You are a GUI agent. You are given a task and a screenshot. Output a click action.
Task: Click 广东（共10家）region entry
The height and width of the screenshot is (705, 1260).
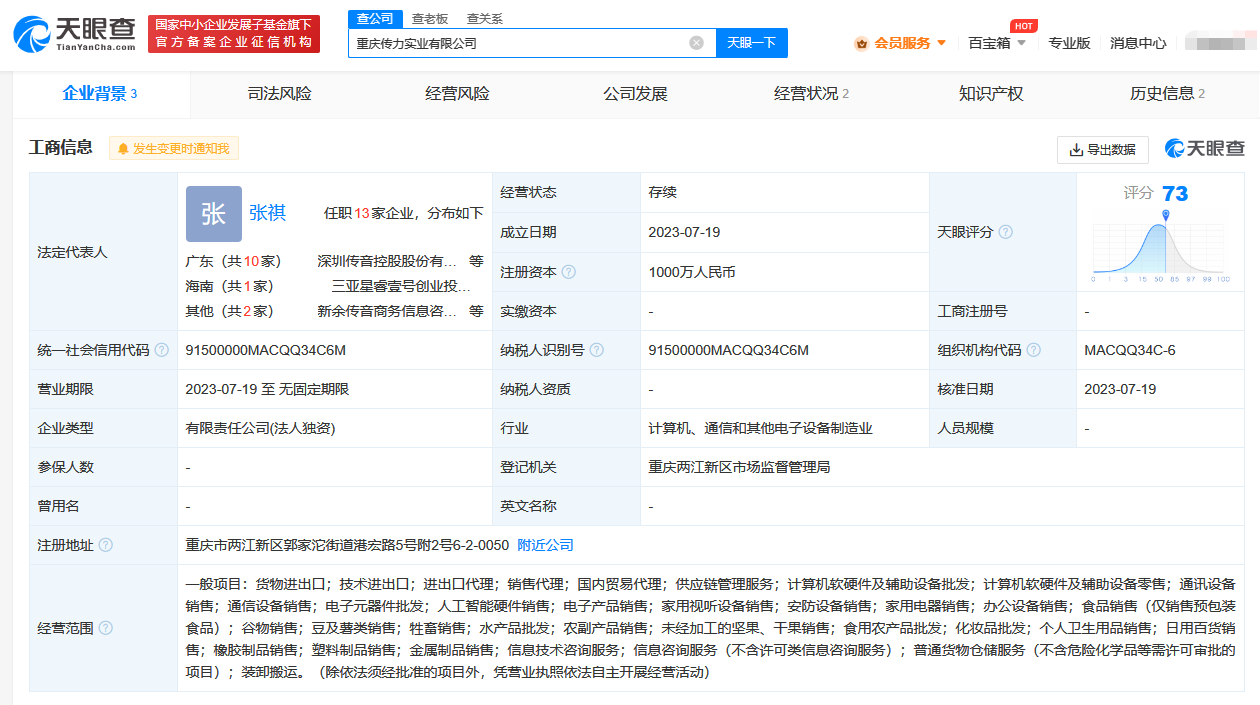coord(233,261)
